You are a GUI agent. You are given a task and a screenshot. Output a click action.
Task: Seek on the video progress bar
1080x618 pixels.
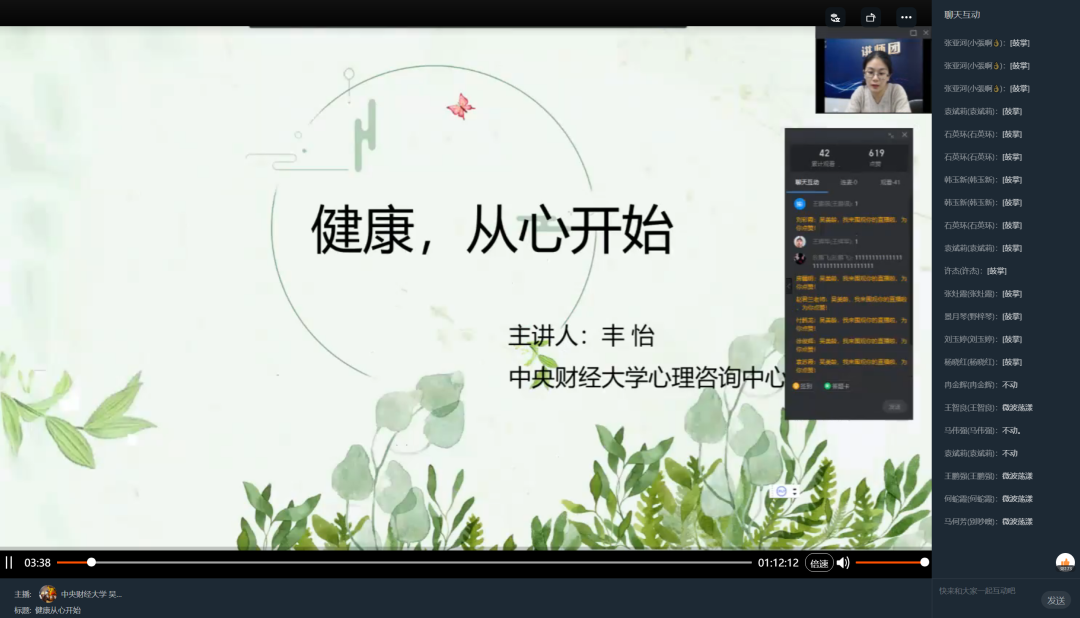point(404,563)
